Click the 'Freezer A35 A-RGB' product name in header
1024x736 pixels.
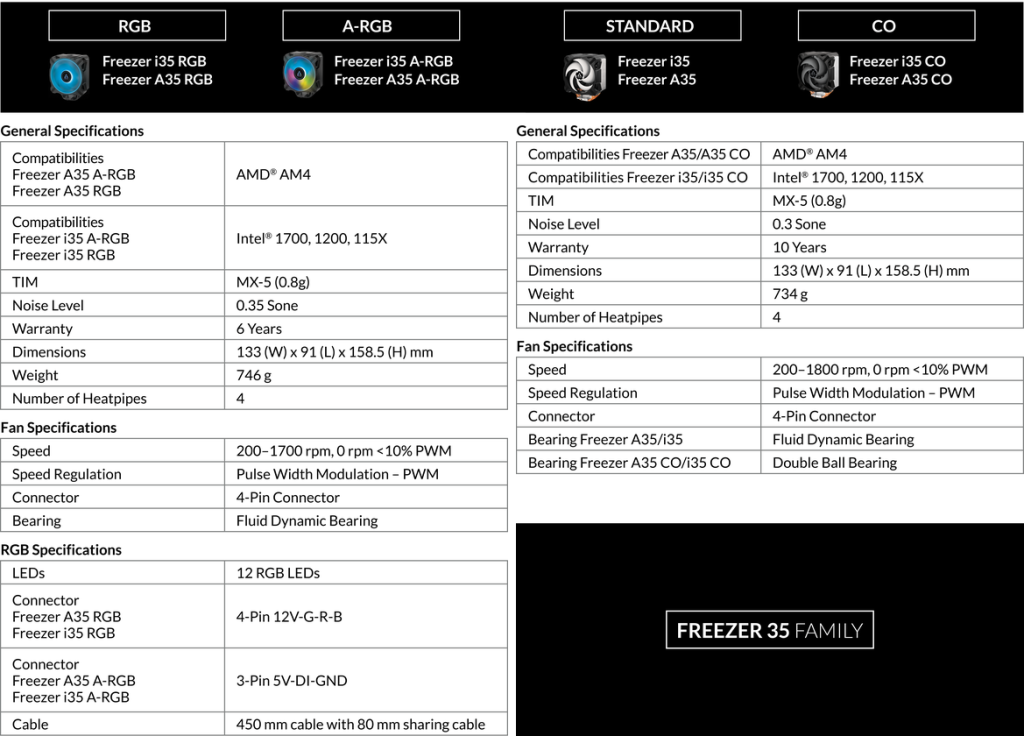tap(396, 80)
